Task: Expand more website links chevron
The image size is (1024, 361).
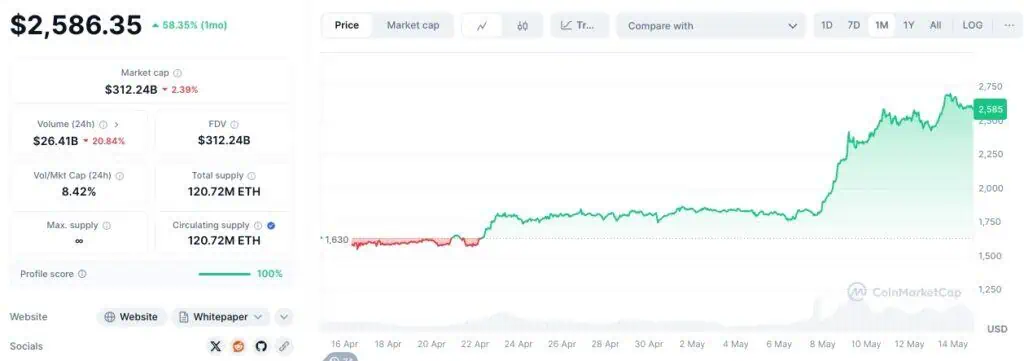Action: pyautogui.click(x=283, y=317)
